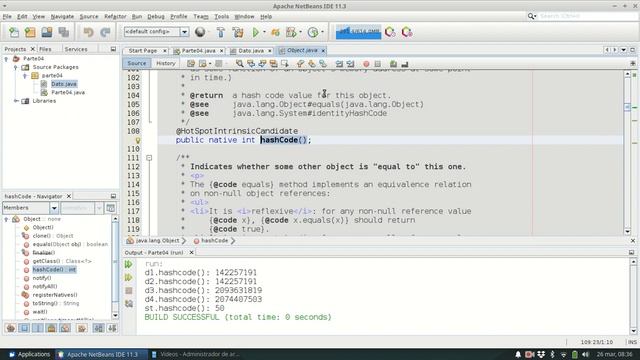This screenshot has width=640, height=360.
Task: Select equals(Object obj) in Navigator
Action: pyautogui.click(x=70, y=244)
